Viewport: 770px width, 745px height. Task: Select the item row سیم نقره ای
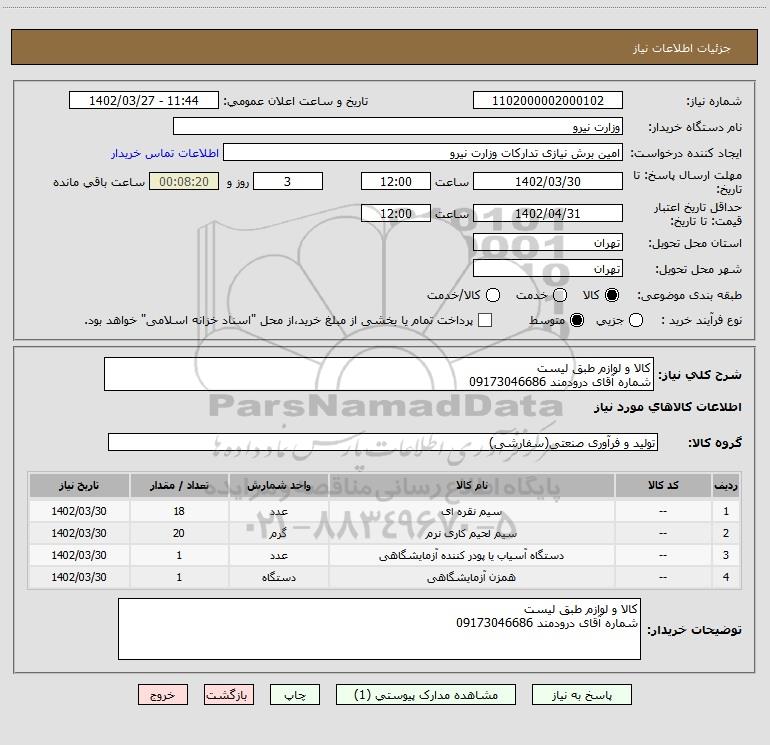pyautogui.click(x=385, y=511)
